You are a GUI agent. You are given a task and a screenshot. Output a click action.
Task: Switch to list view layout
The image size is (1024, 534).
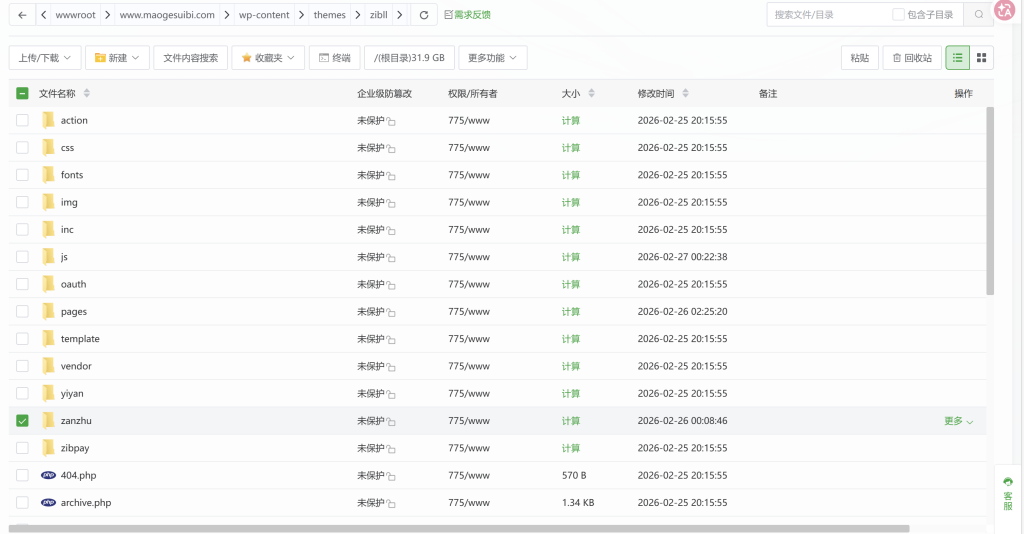[957, 57]
